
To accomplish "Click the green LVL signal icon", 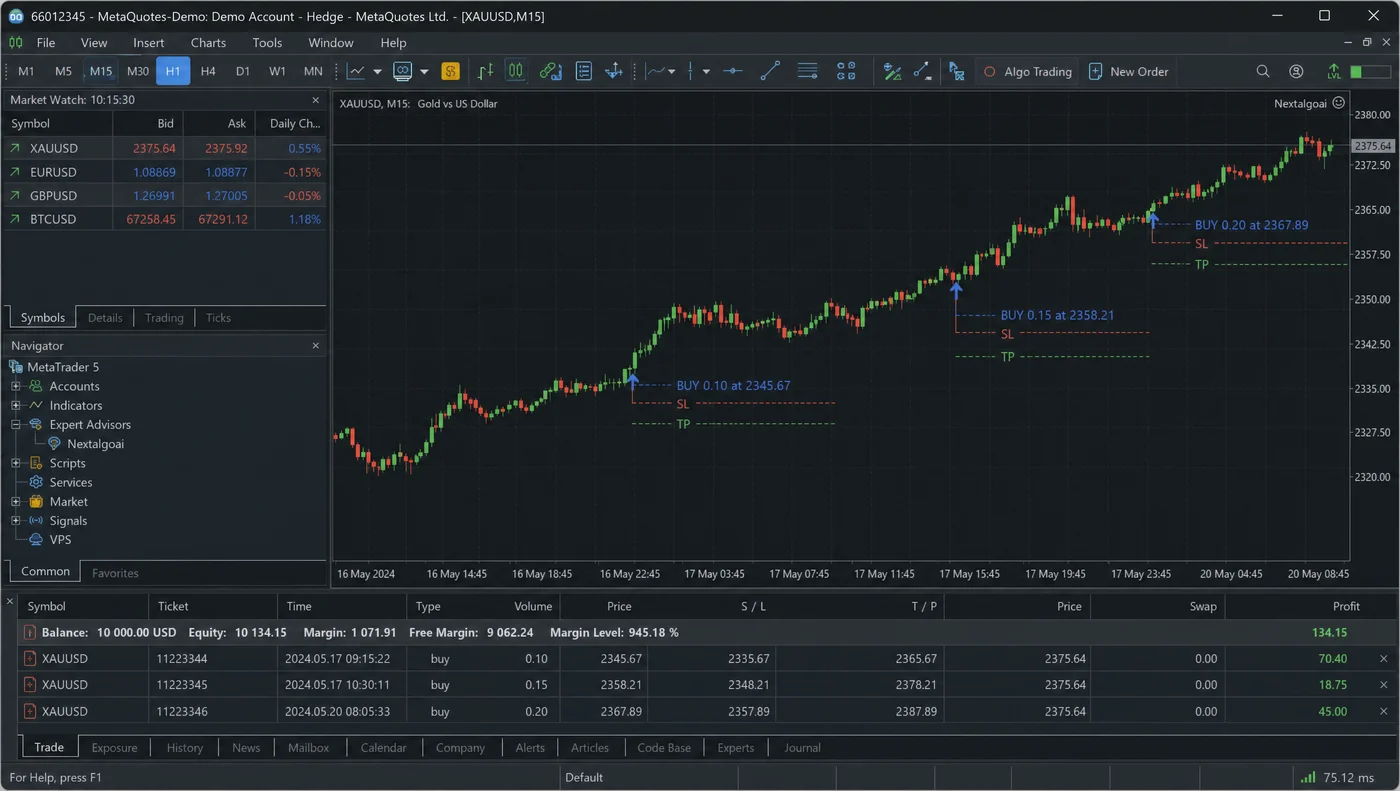I will click(x=1334, y=71).
